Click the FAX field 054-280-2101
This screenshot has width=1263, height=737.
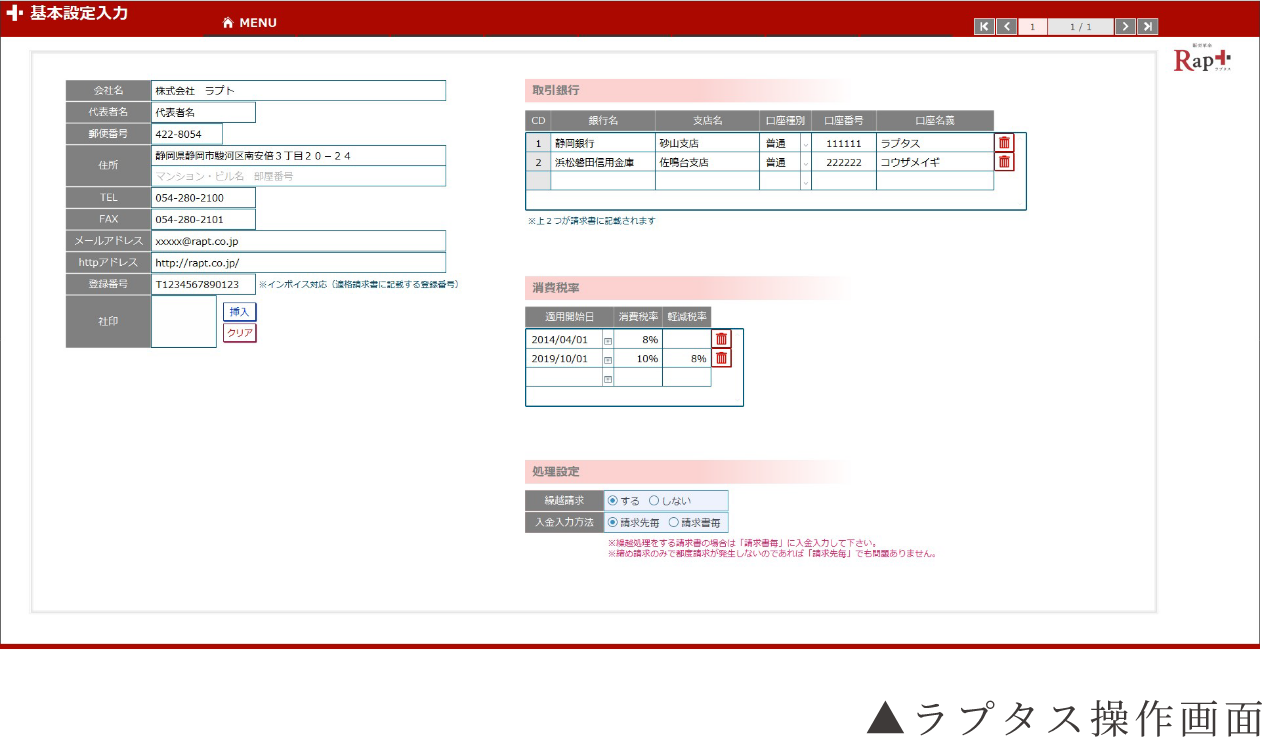[203, 219]
